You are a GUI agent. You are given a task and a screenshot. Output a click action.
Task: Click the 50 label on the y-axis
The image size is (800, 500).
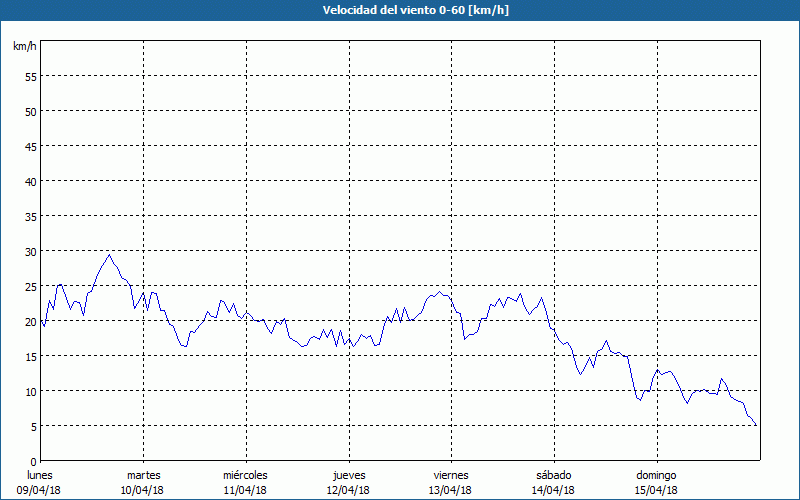click(x=30, y=111)
